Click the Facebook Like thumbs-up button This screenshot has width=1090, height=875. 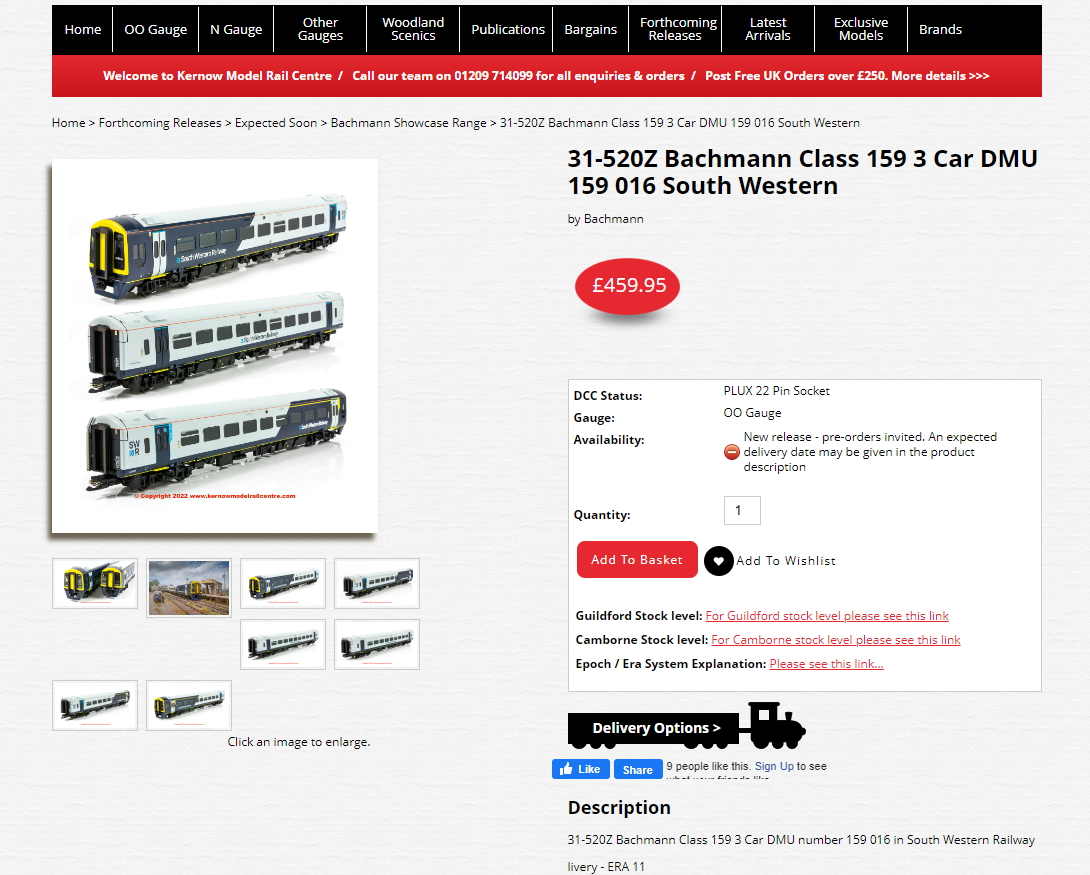click(580, 769)
